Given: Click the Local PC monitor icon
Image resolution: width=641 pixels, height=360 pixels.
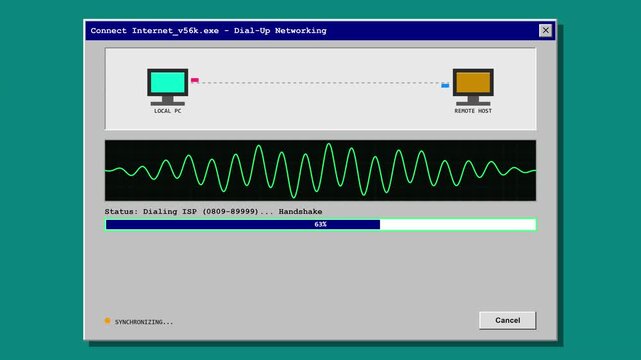Looking at the screenshot, I should [168, 87].
